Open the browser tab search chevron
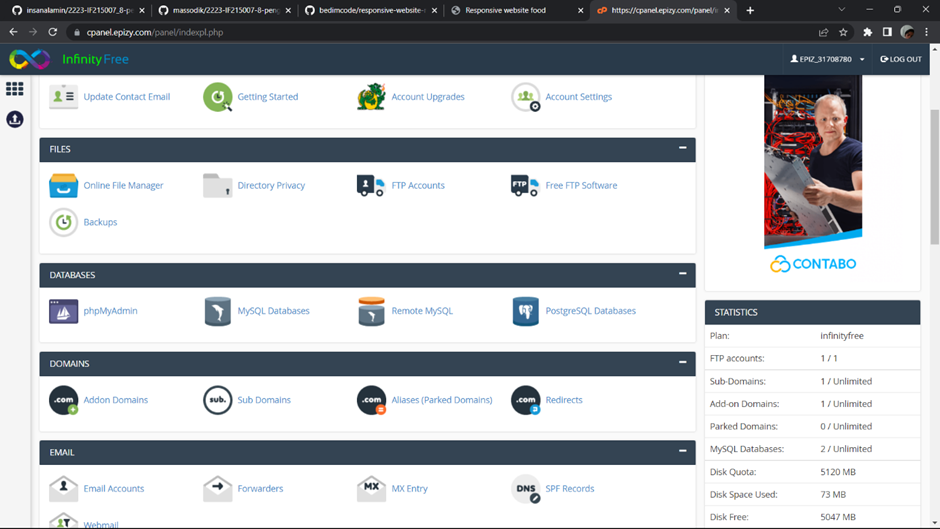The image size is (940, 529). pos(841,10)
